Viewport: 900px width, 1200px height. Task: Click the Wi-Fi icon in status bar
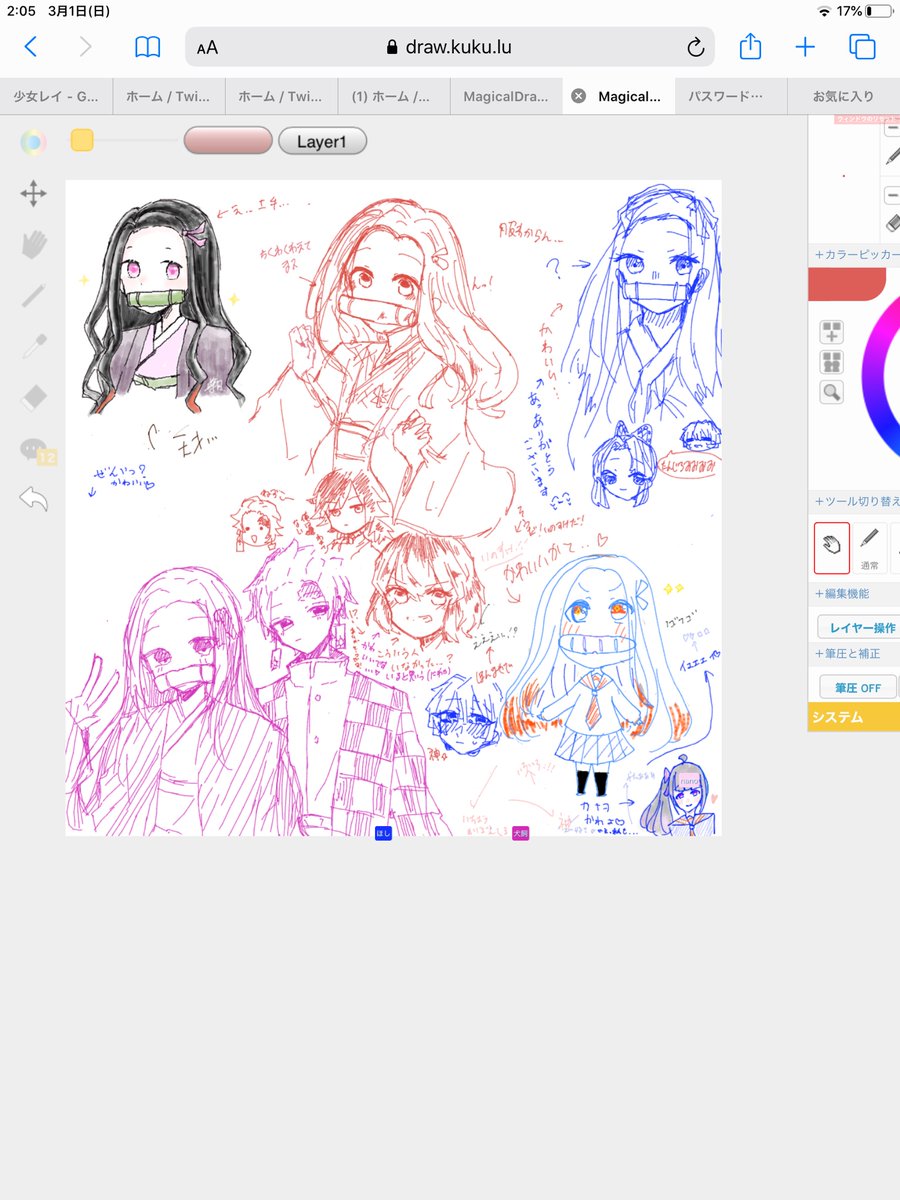tap(824, 11)
